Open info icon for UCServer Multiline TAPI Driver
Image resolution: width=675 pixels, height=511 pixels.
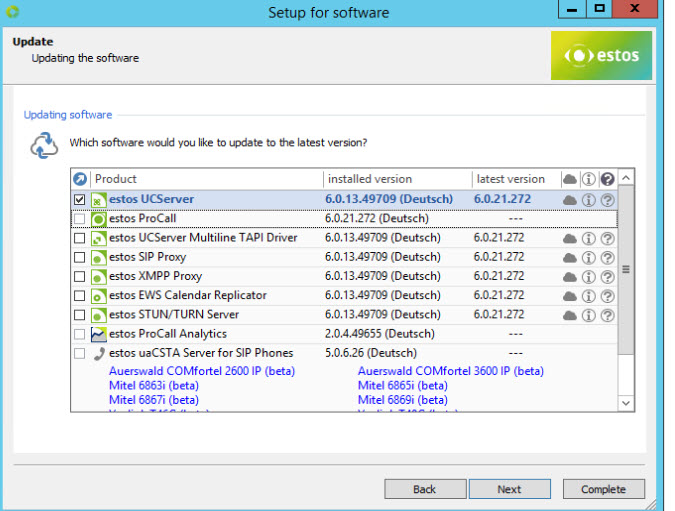click(x=588, y=239)
